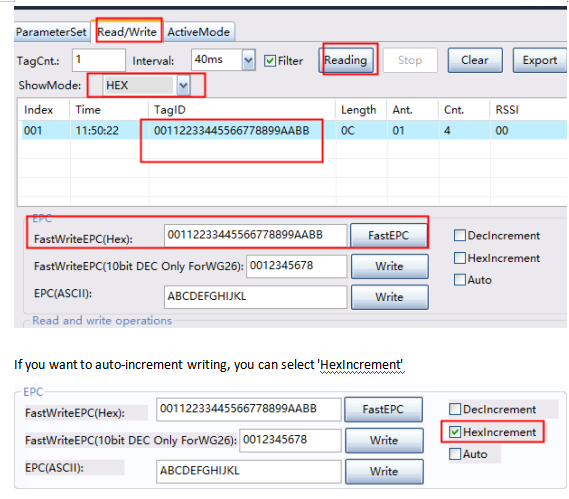Viewport: 569px width, 499px height.
Task: Select the ActiveMode tab
Action: [x=198, y=32]
